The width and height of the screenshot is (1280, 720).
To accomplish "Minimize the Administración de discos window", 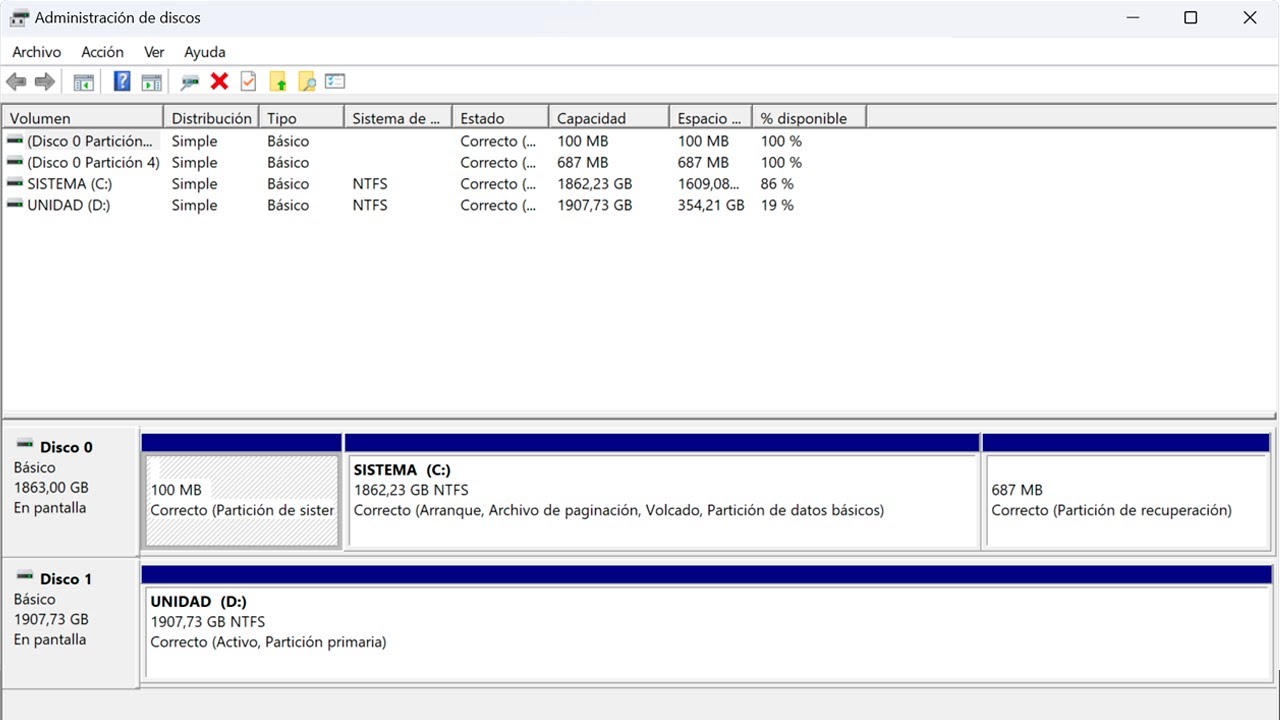I will (1132, 18).
